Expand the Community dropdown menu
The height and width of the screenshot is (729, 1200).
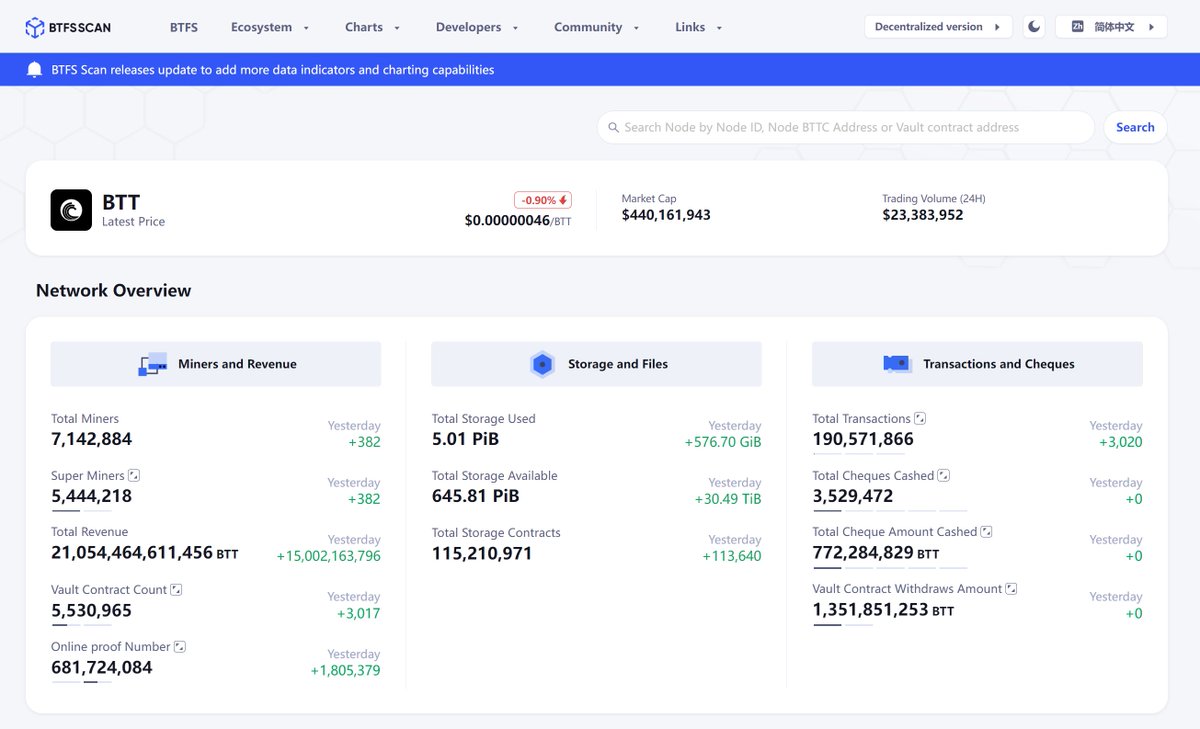[x=597, y=27]
